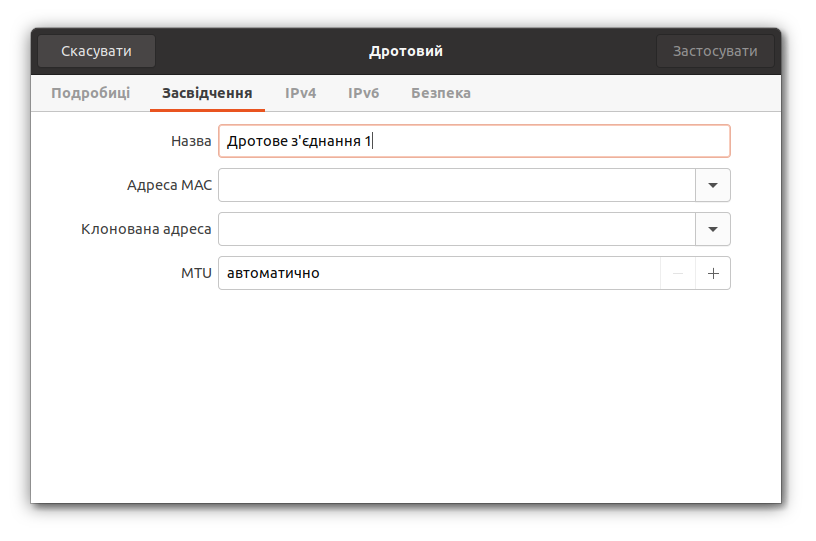Expand the Адреса MAC dropdown arrow
This screenshot has width=816, height=541.
point(713,185)
